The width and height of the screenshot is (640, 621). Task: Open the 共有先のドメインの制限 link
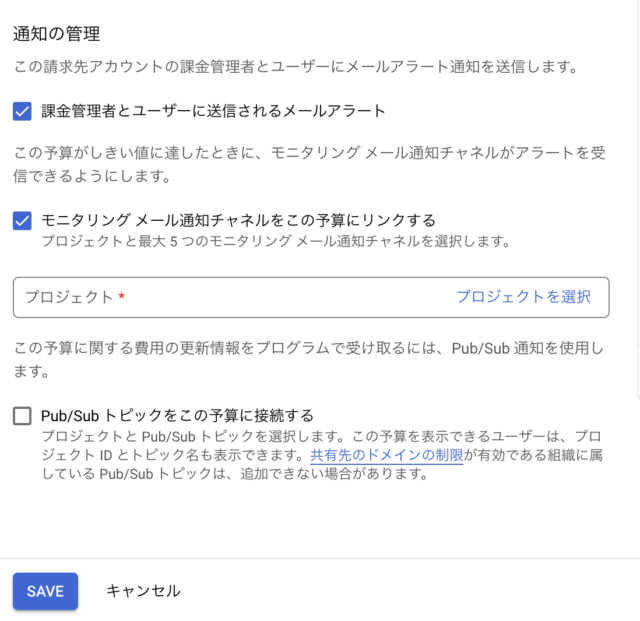pyautogui.click(x=385, y=456)
